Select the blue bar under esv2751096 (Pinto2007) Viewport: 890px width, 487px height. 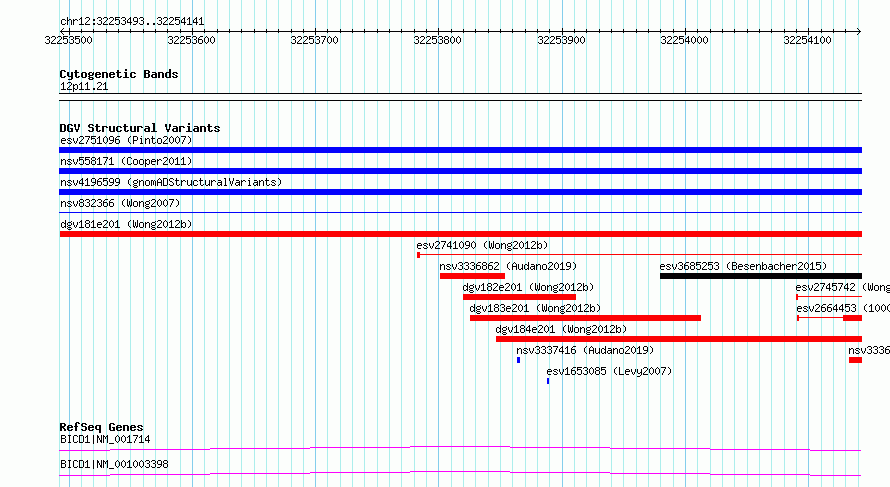pyautogui.click(x=460, y=150)
